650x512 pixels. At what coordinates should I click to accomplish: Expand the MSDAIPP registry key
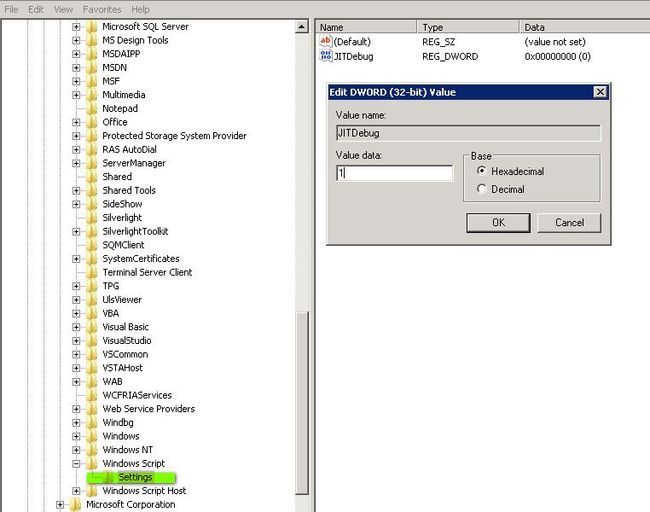pos(76,54)
